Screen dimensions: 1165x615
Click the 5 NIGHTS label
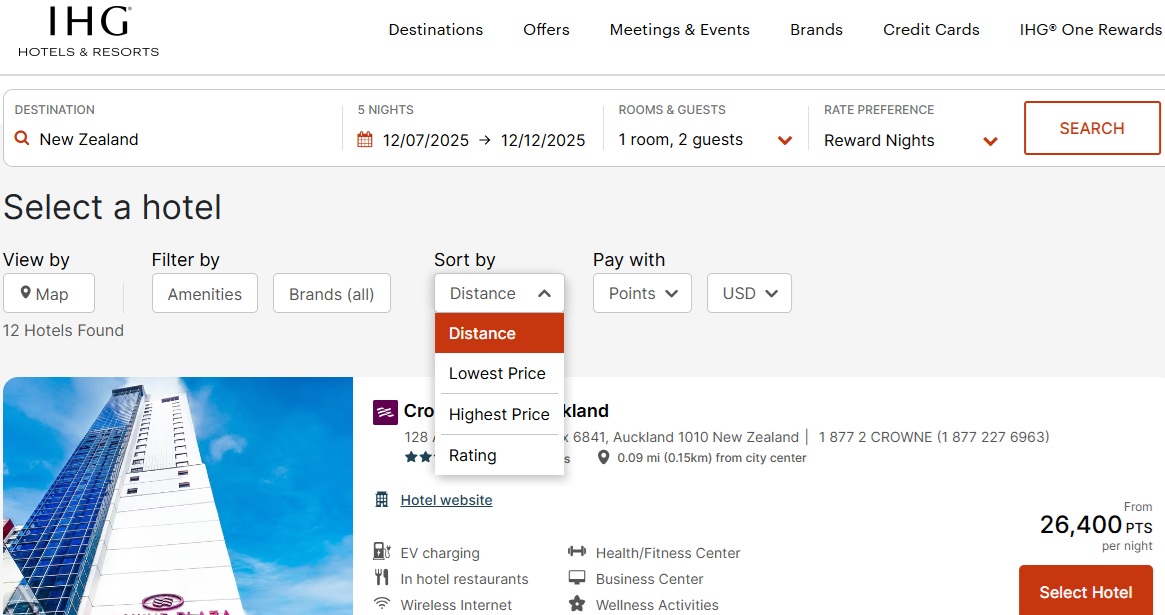(386, 110)
